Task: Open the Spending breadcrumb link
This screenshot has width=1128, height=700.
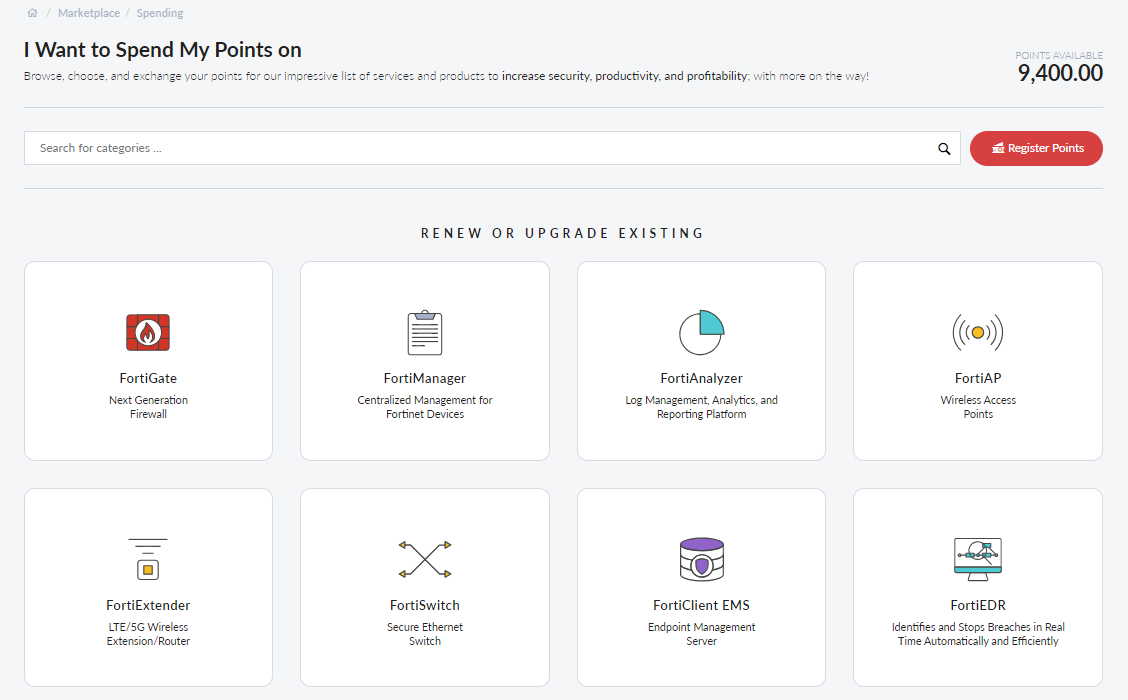Action: [x=159, y=13]
